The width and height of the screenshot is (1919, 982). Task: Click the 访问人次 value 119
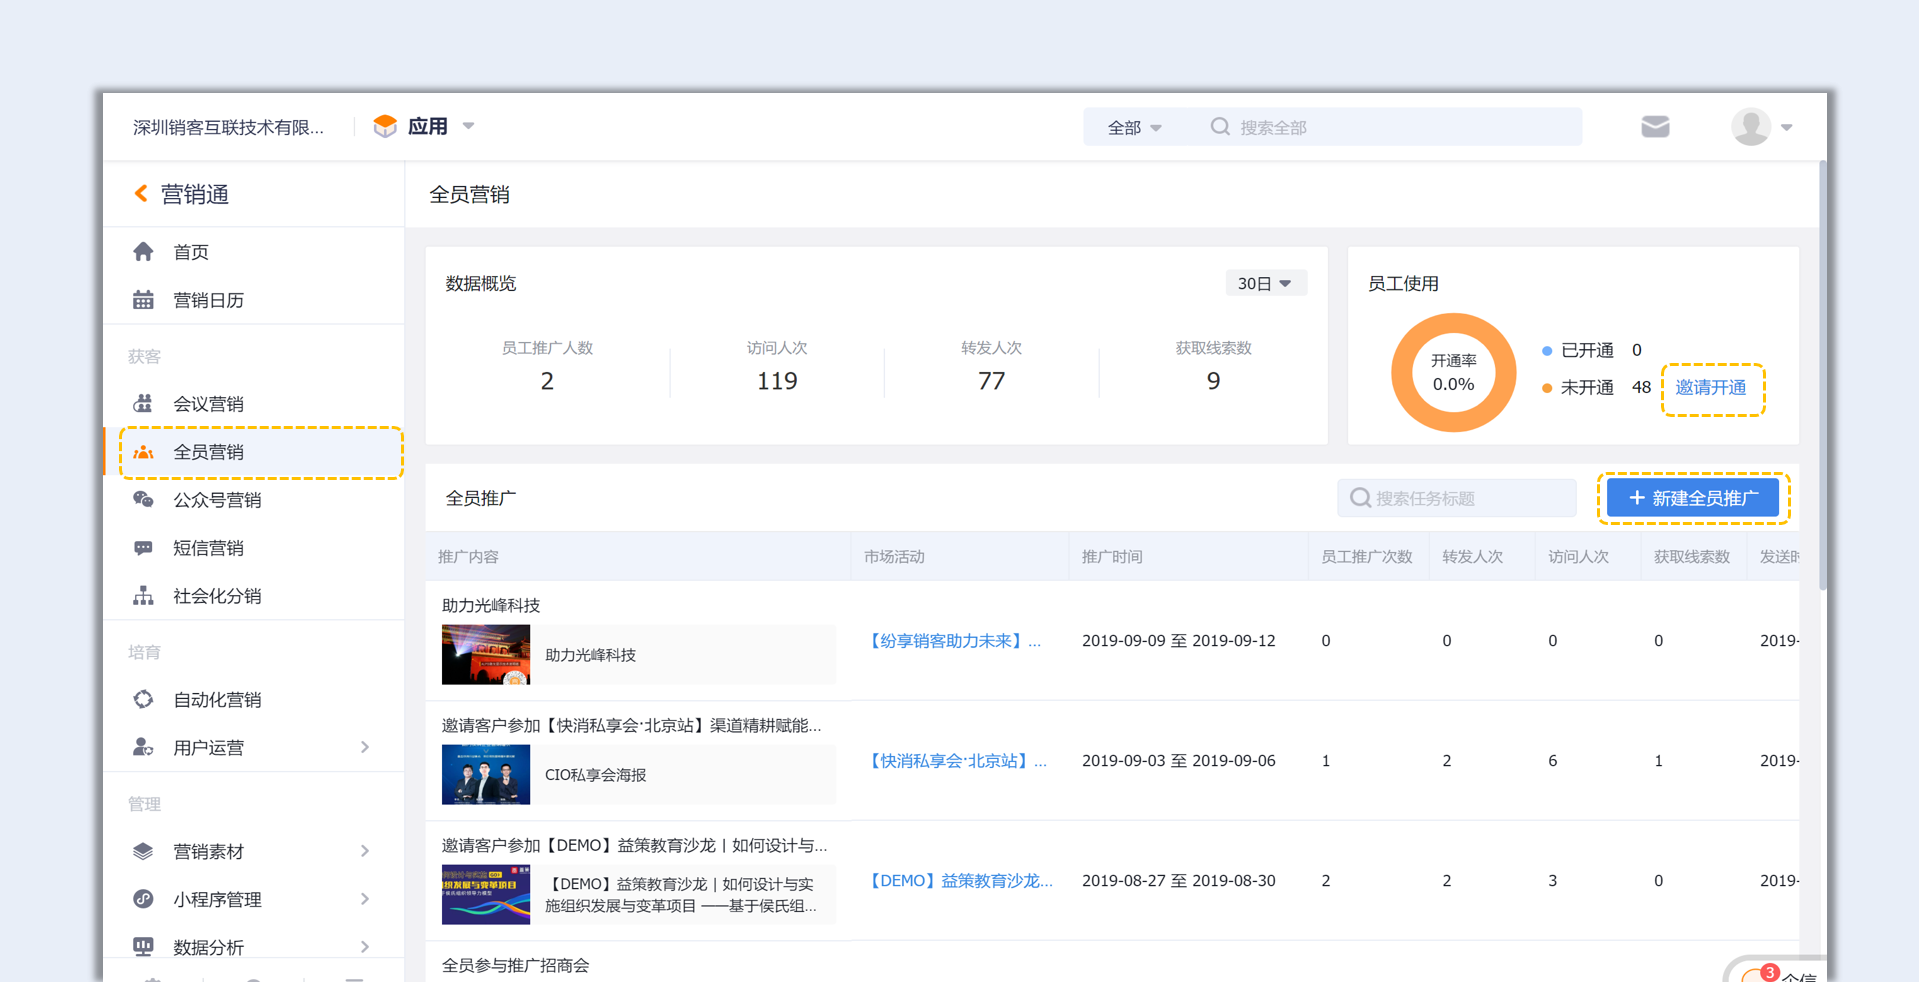pos(777,381)
